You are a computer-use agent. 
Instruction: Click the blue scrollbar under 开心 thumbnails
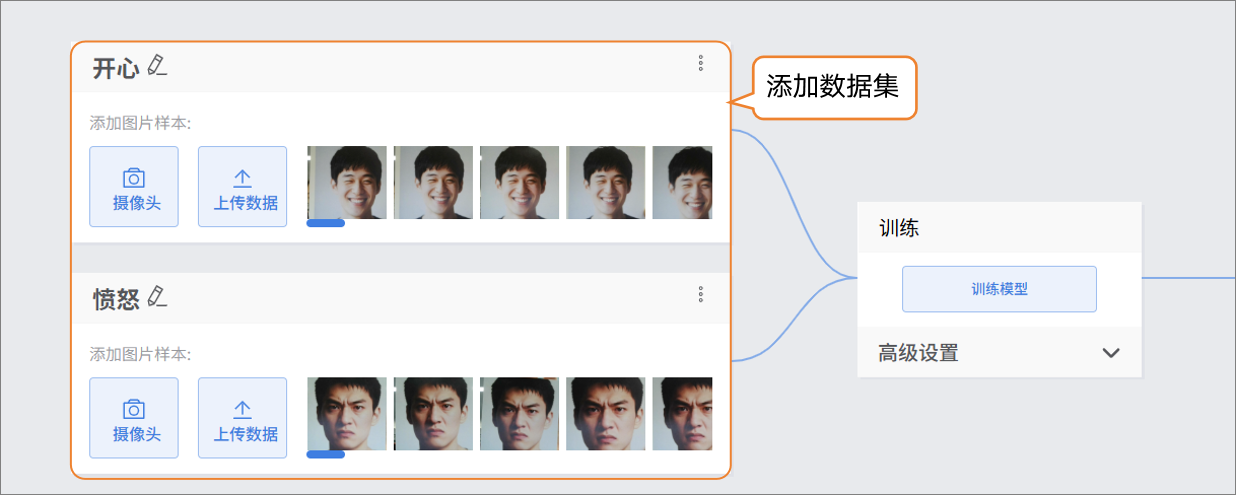(325, 223)
